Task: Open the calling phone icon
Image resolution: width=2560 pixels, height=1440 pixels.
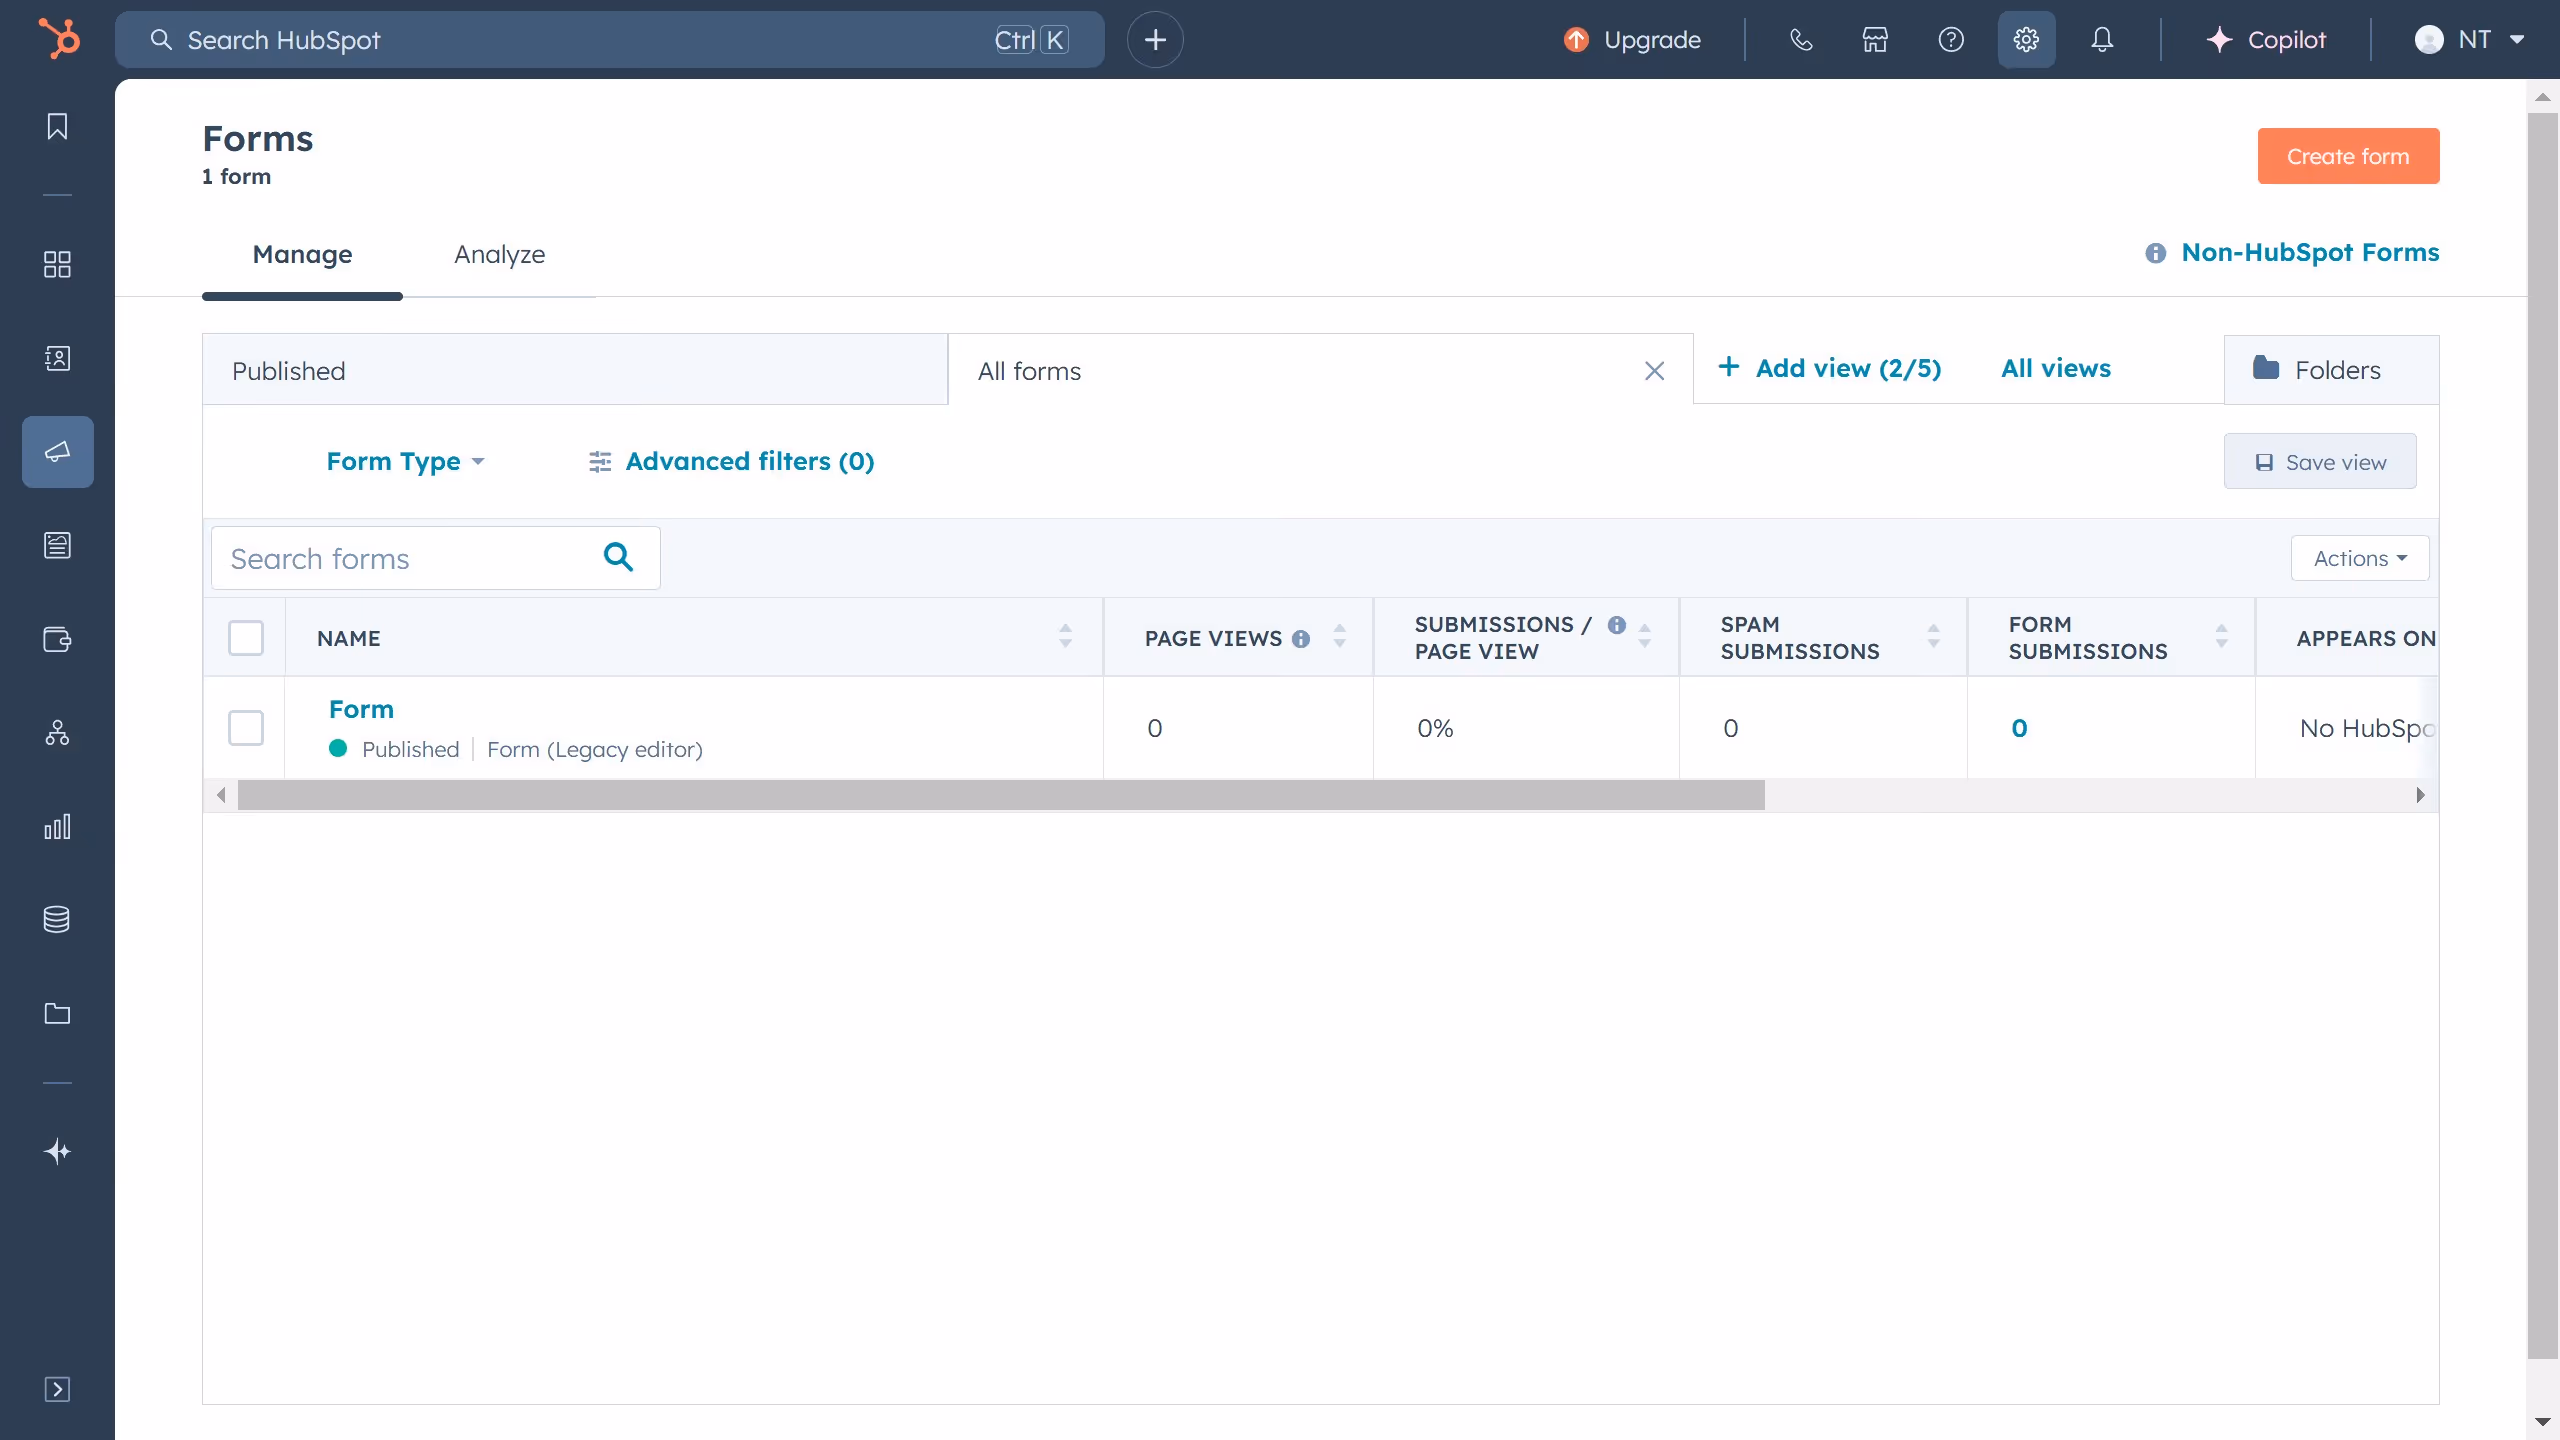Action: coord(1801,39)
